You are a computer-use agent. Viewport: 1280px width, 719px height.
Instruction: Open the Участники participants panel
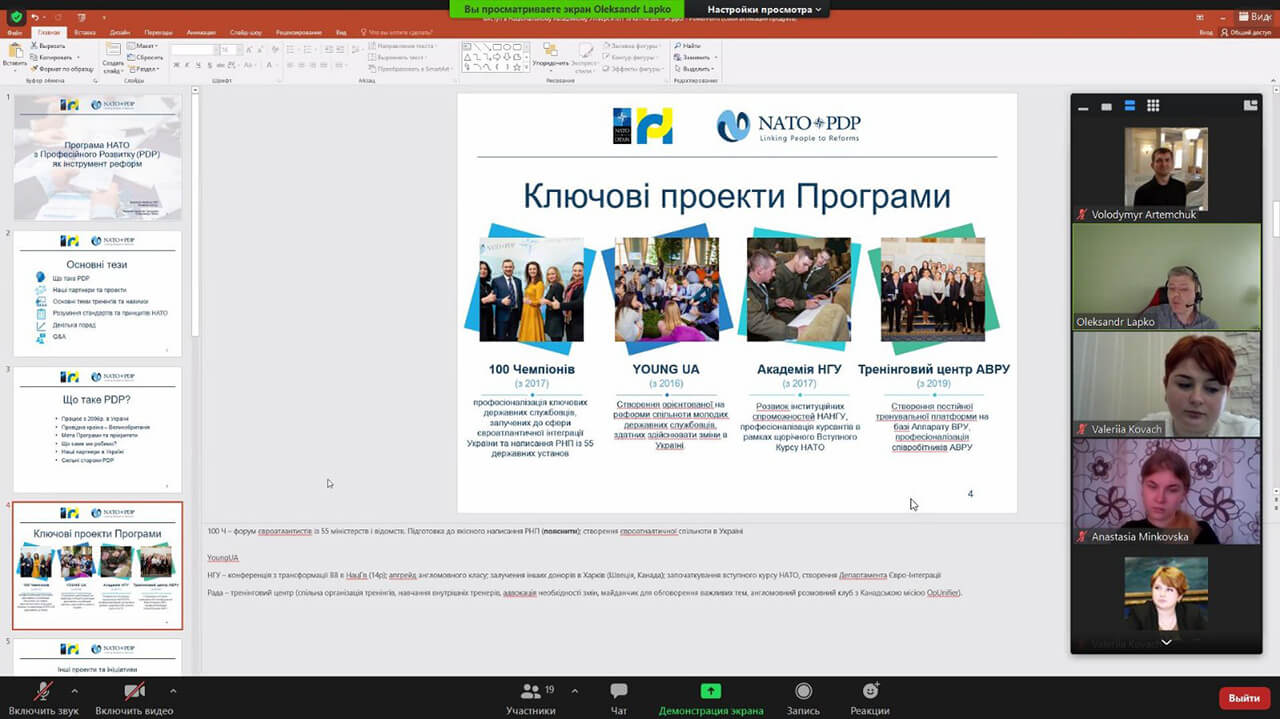531,697
